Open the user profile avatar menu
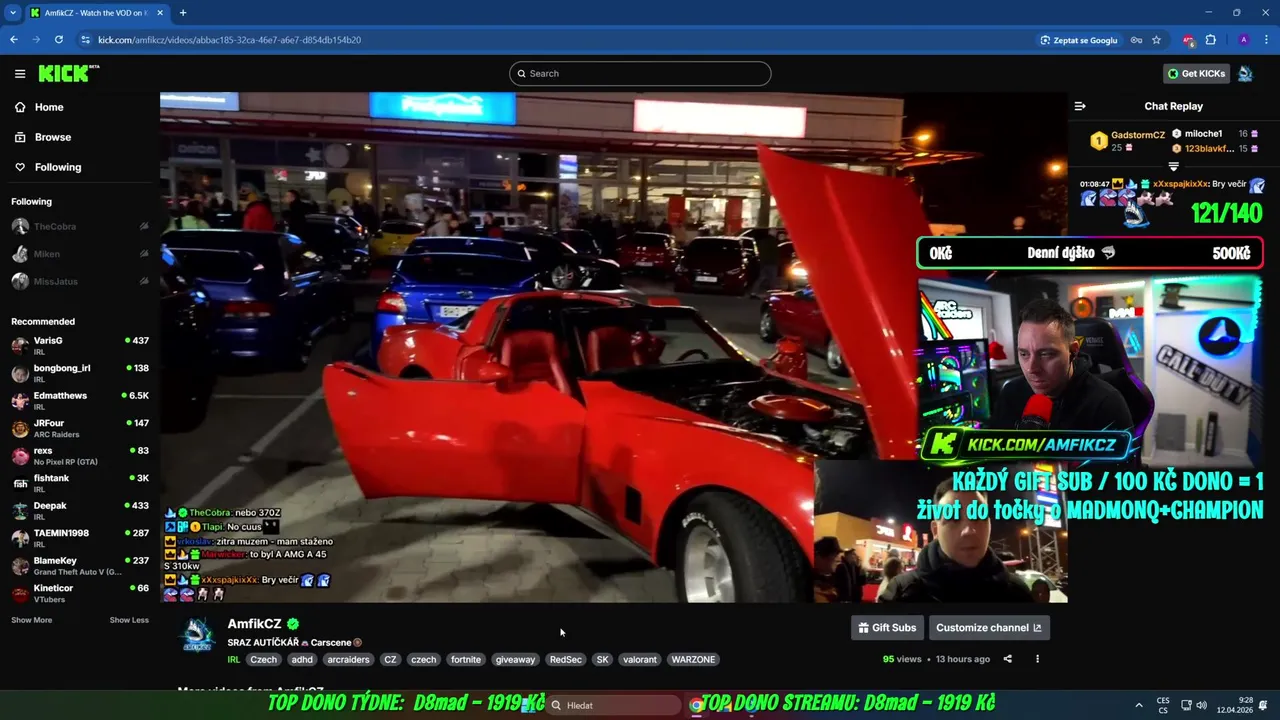 pyautogui.click(x=1245, y=73)
